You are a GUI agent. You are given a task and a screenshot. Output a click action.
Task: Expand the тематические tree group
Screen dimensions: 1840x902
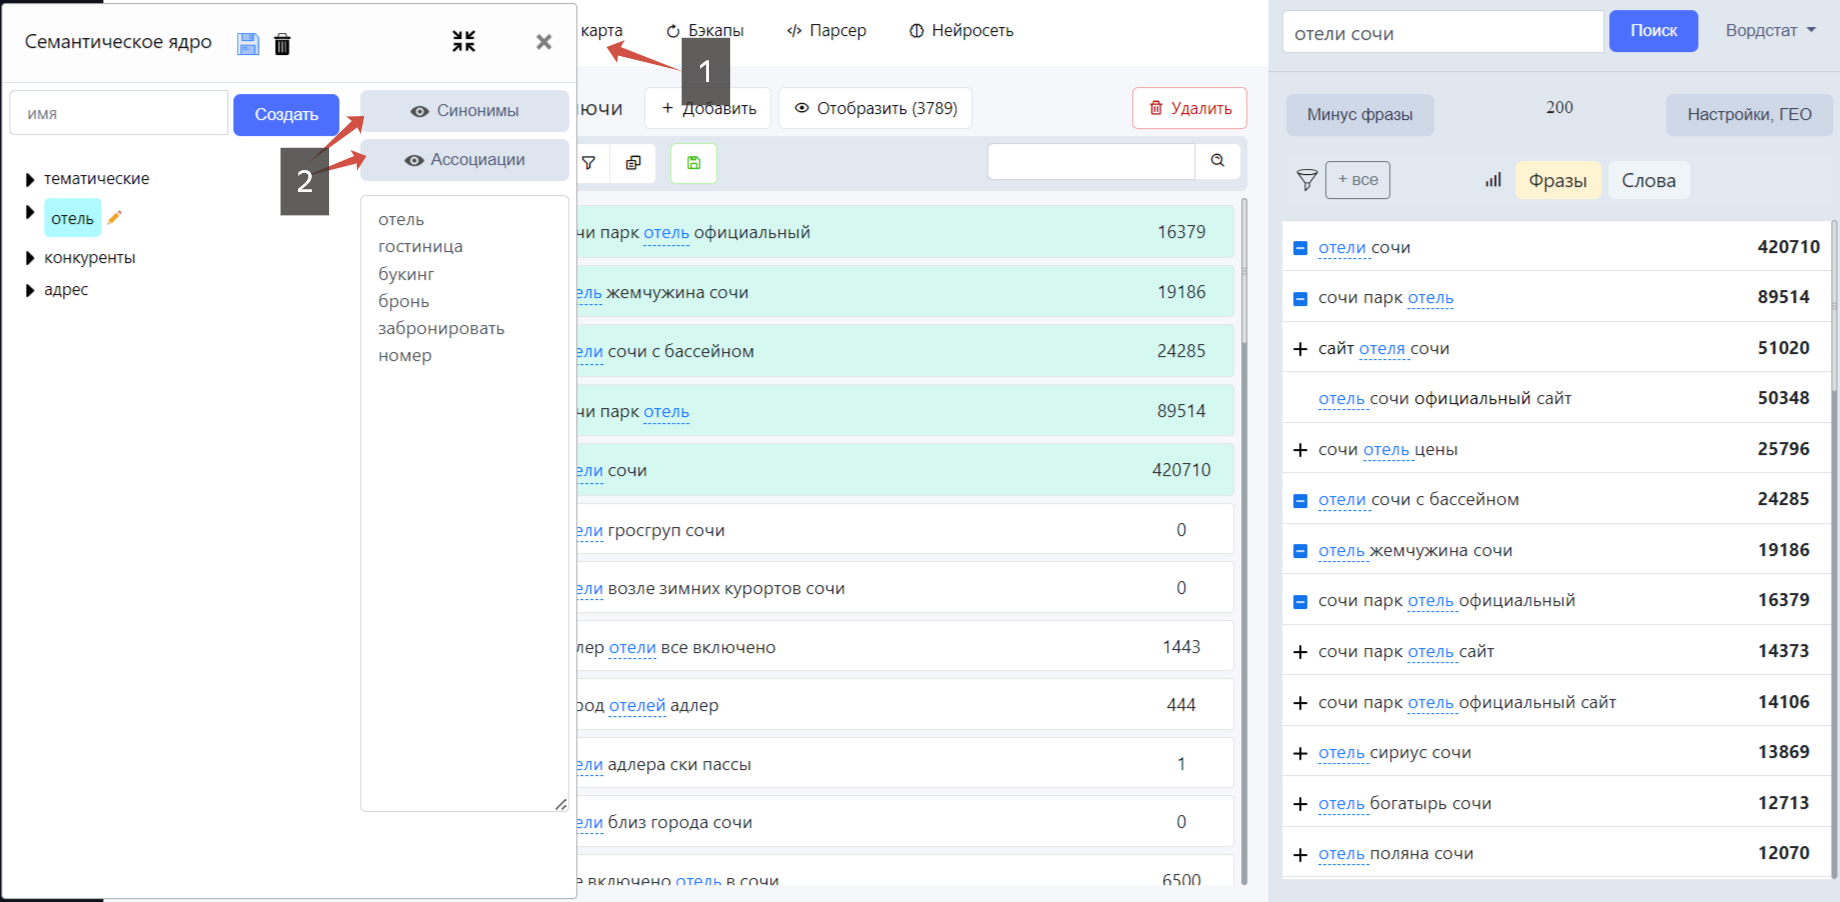tap(30, 180)
